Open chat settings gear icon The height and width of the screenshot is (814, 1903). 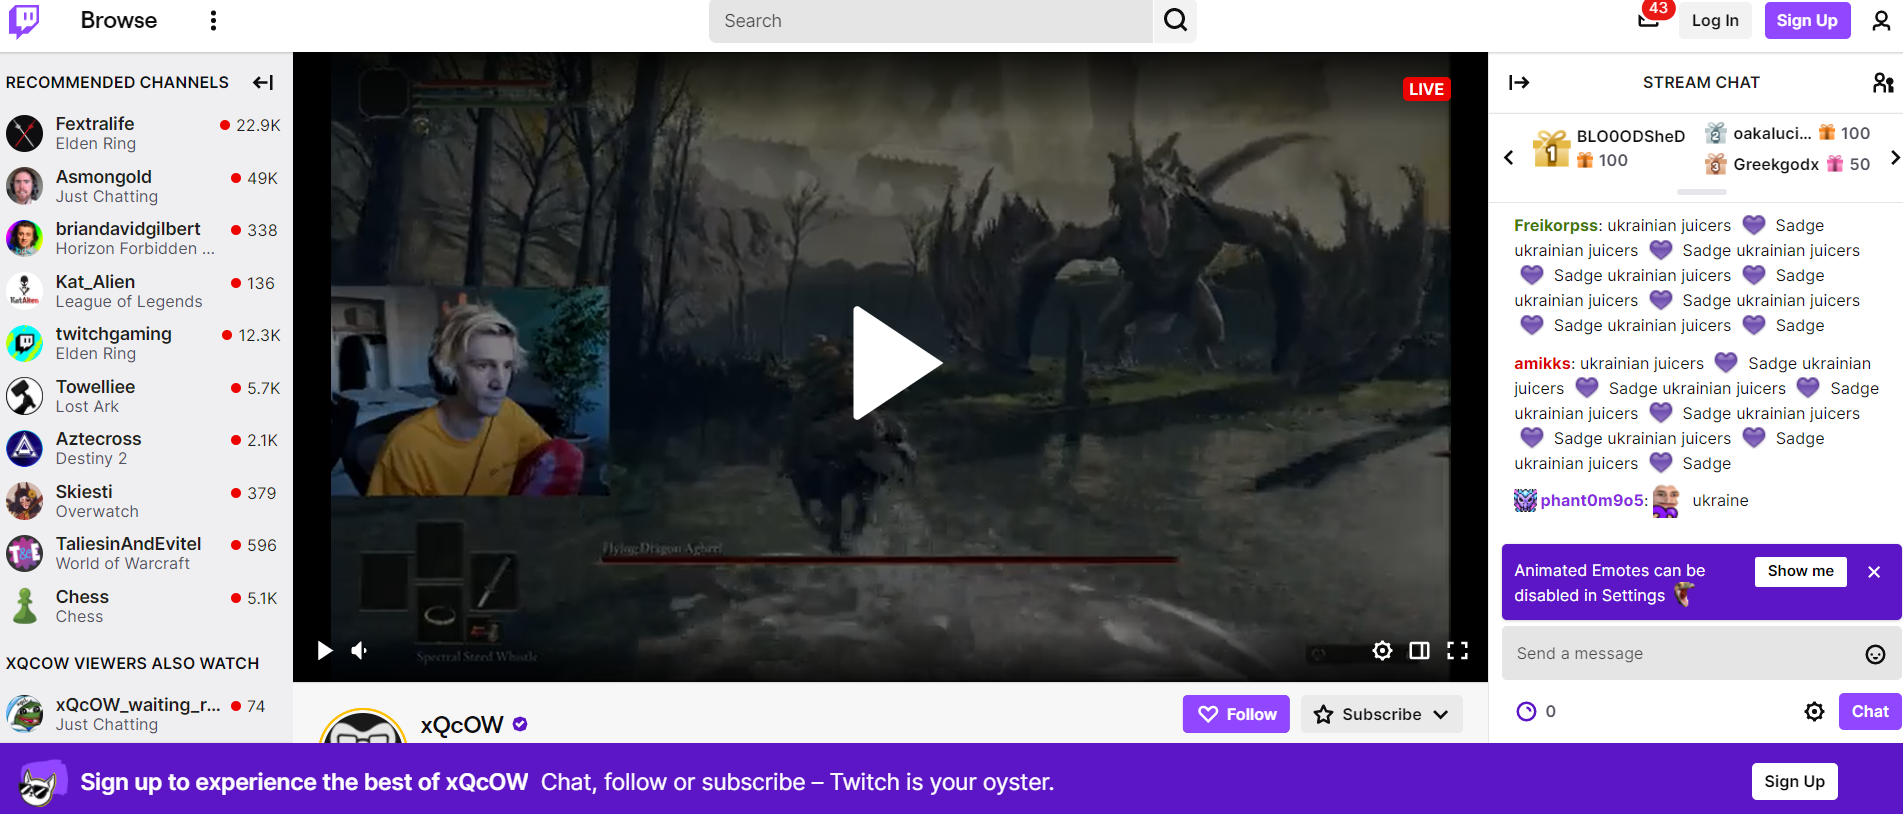point(1814,712)
